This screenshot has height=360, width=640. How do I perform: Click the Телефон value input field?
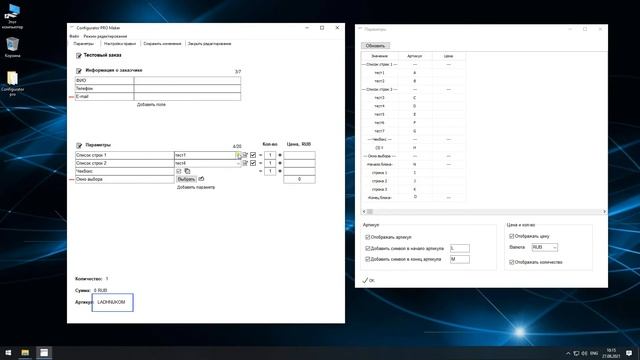[x=187, y=89]
